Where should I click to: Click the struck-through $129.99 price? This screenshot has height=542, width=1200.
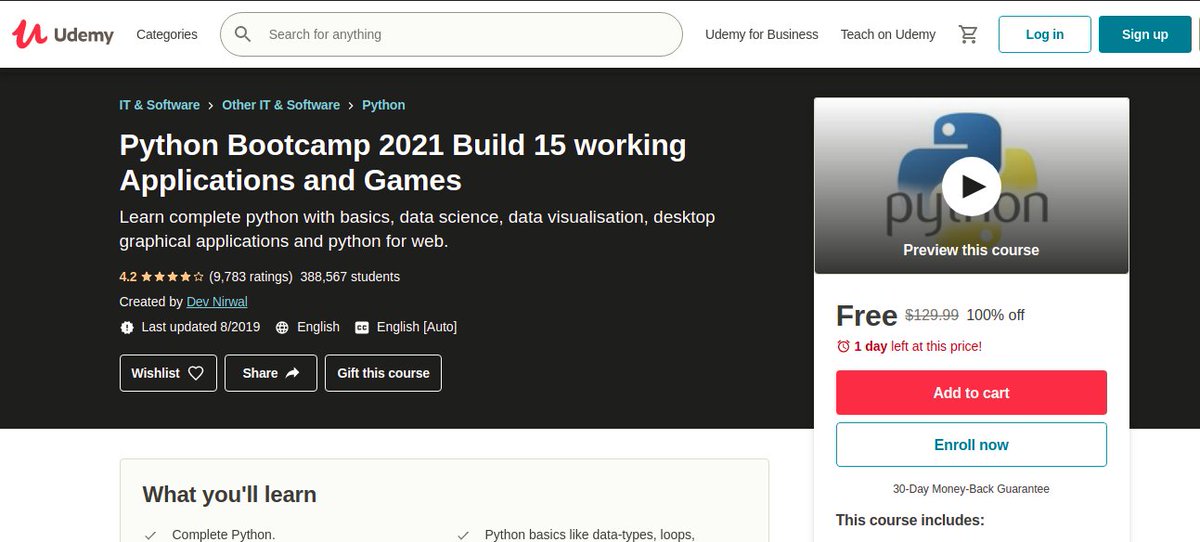pyautogui.click(x=932, y=315)
